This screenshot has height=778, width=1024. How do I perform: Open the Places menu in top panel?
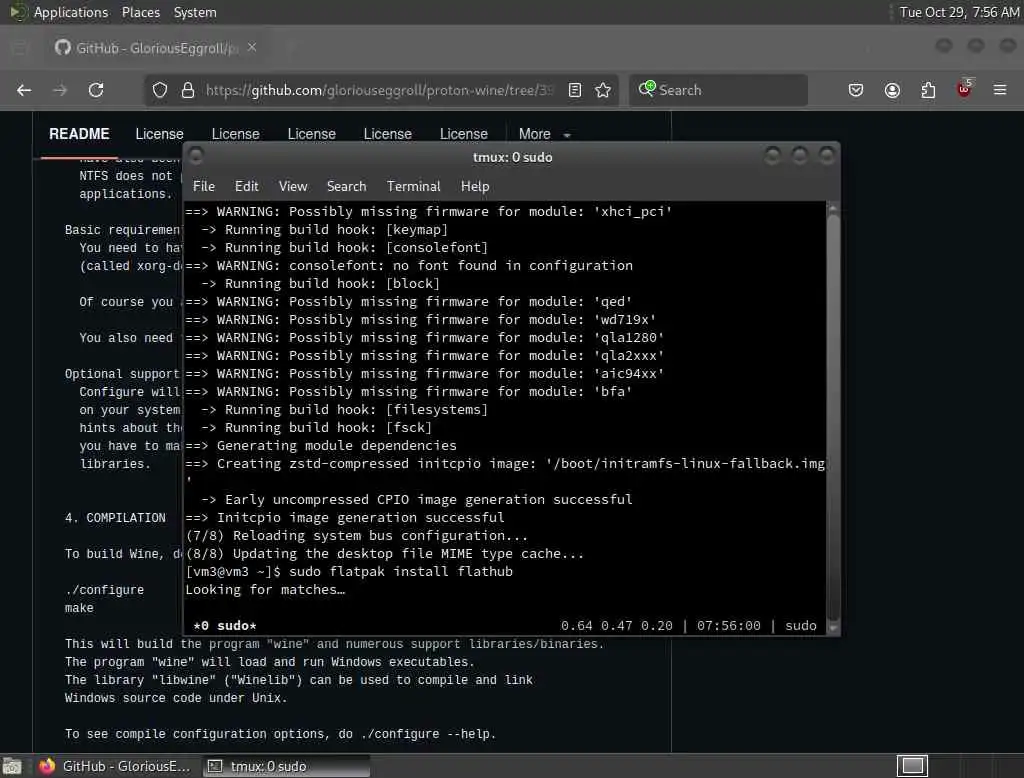point(140,12)
